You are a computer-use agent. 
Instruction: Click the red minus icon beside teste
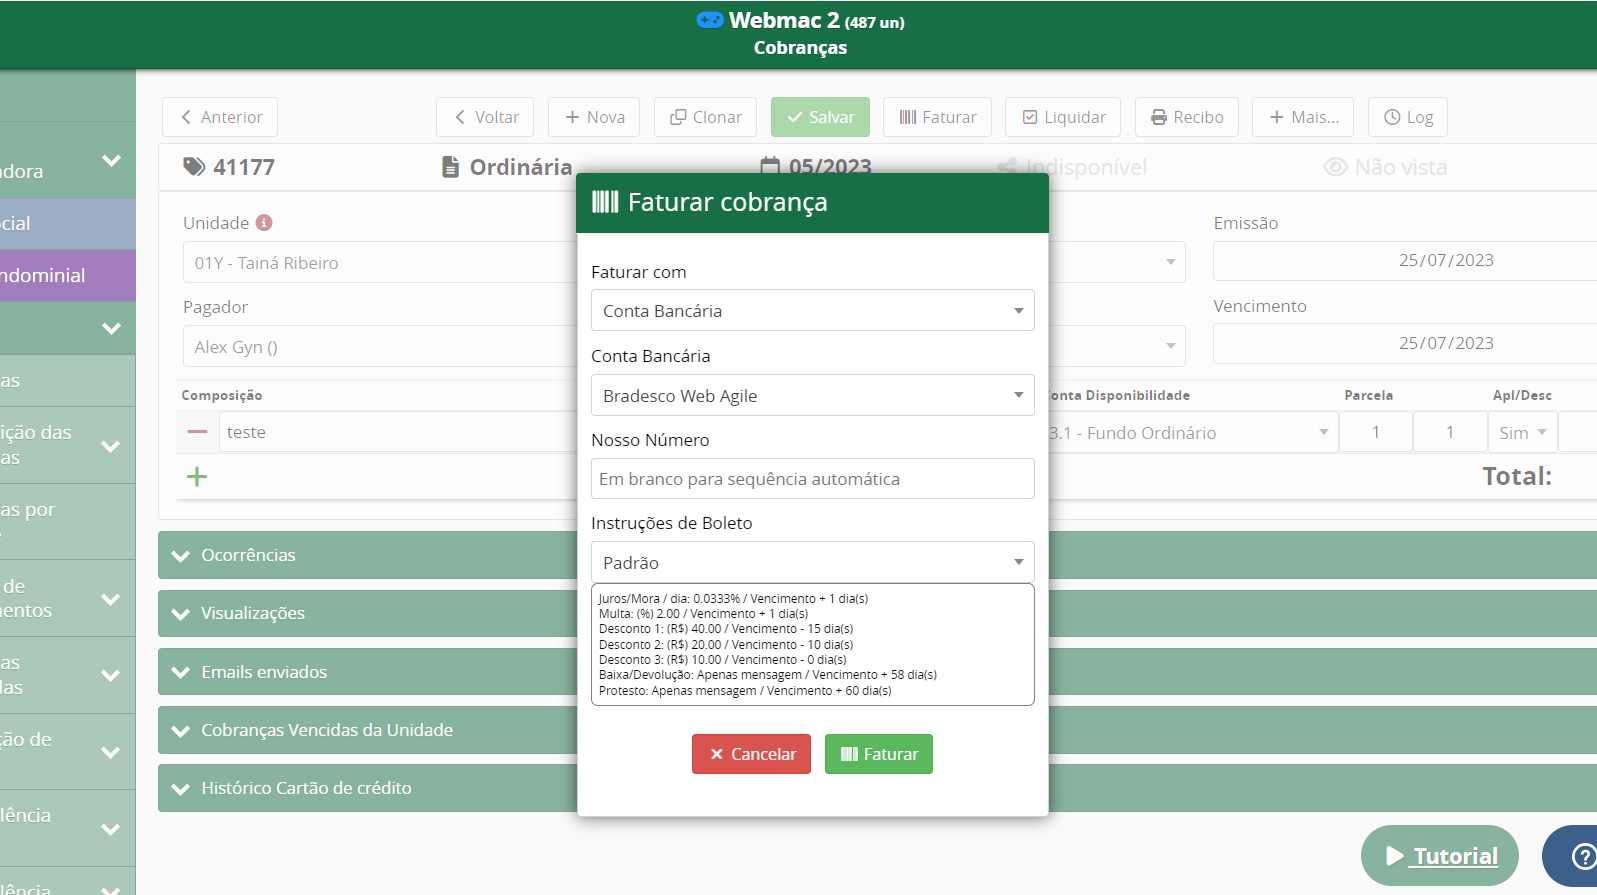(197, 432)
